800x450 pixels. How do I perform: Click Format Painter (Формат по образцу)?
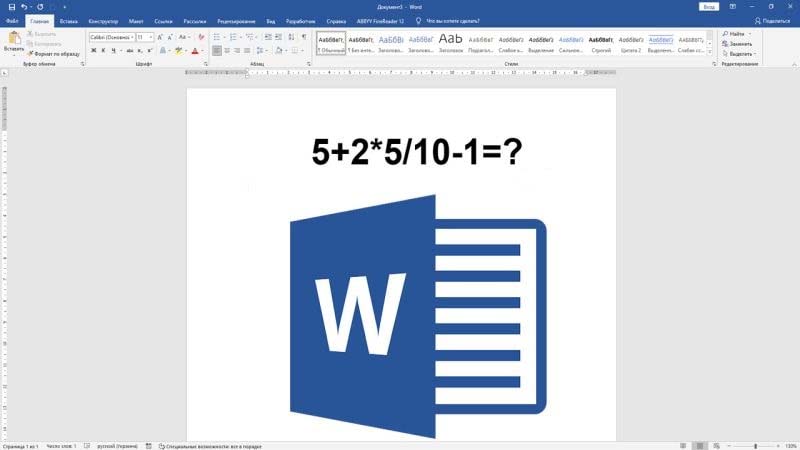pos(54,54)
